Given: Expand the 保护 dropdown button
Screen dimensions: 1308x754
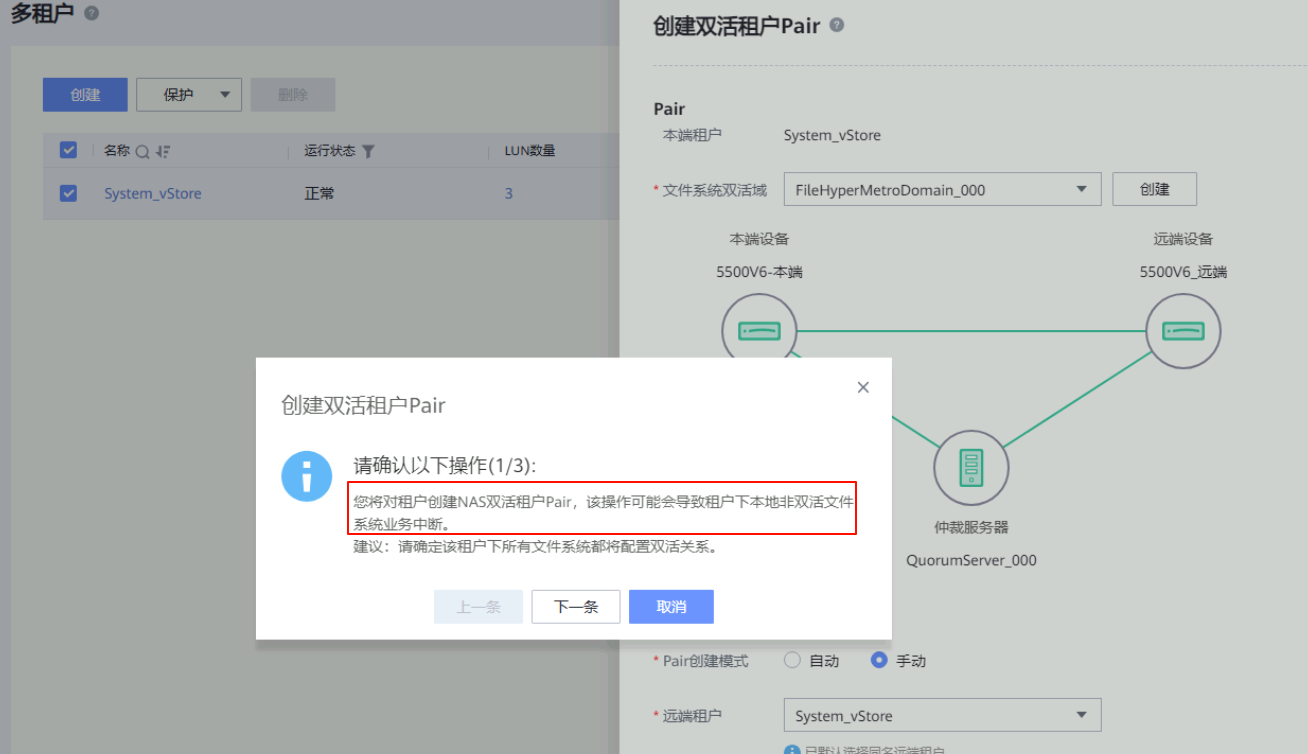Looking at the screenshot, I should coord(189,95).
